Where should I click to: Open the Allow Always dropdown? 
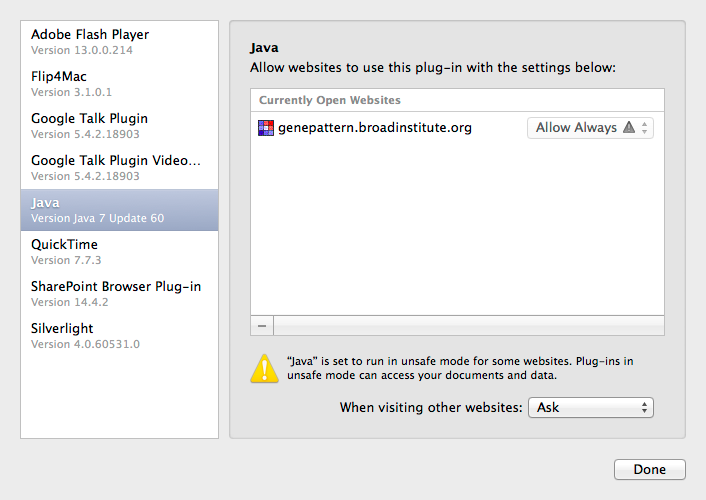(x=590, y=128)
